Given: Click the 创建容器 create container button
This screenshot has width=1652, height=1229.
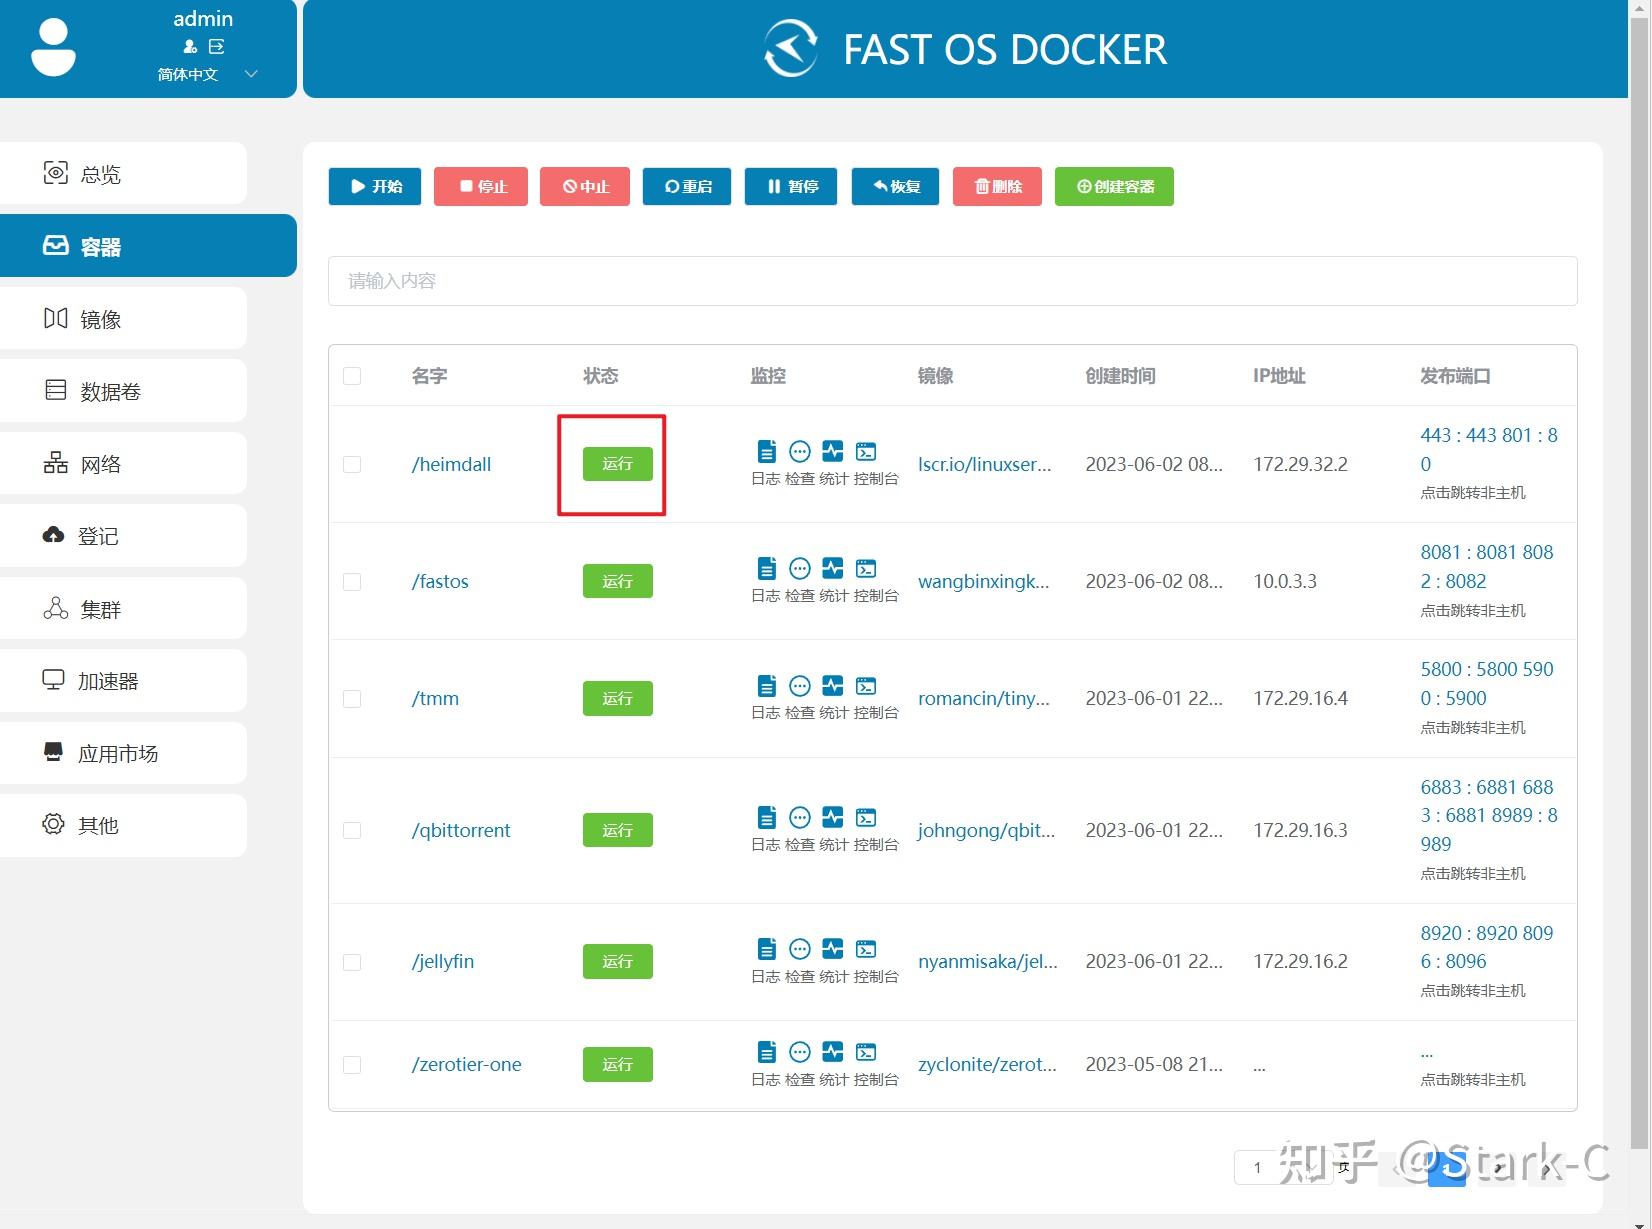Looking at the screenshot, I should click(x=1113, y=186).
